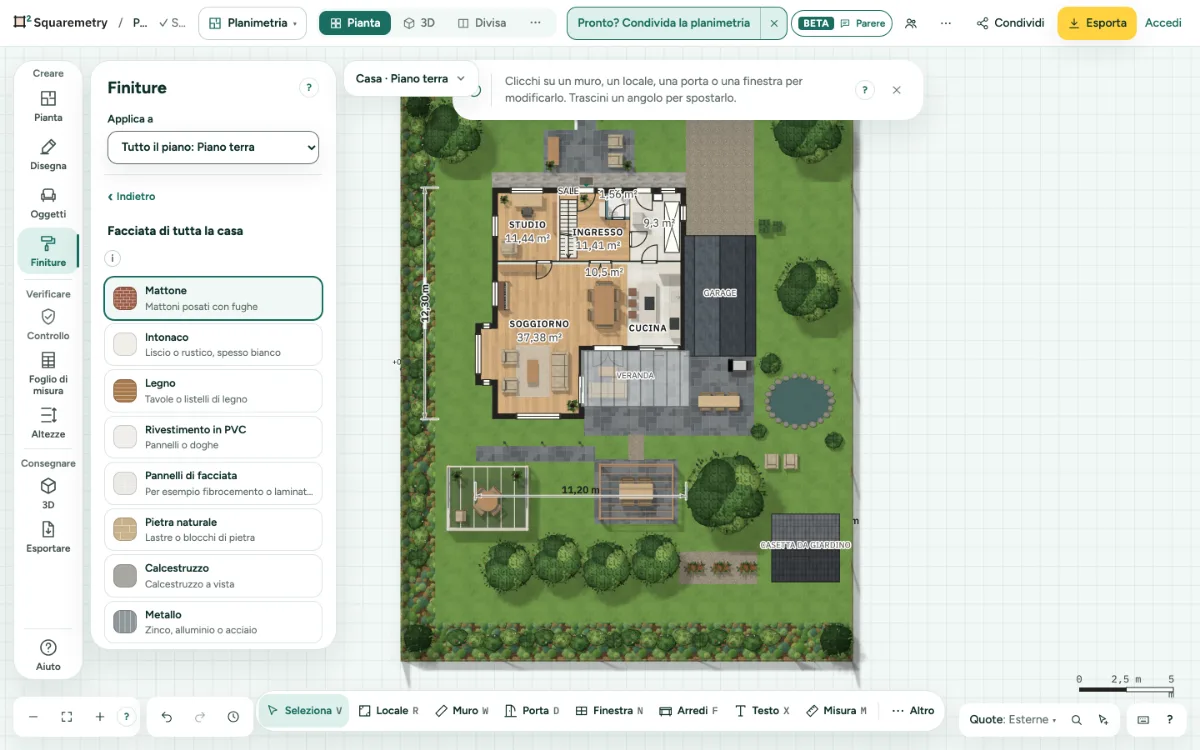Zoom in with the plus button

point(100,717)
